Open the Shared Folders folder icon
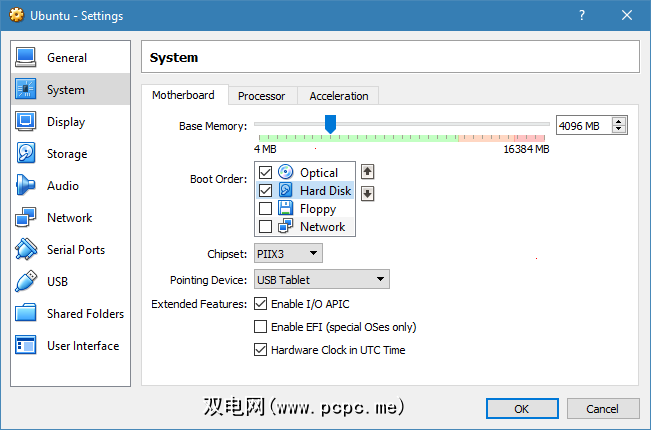This screenshot has height=430, width=651. [26, 313]
